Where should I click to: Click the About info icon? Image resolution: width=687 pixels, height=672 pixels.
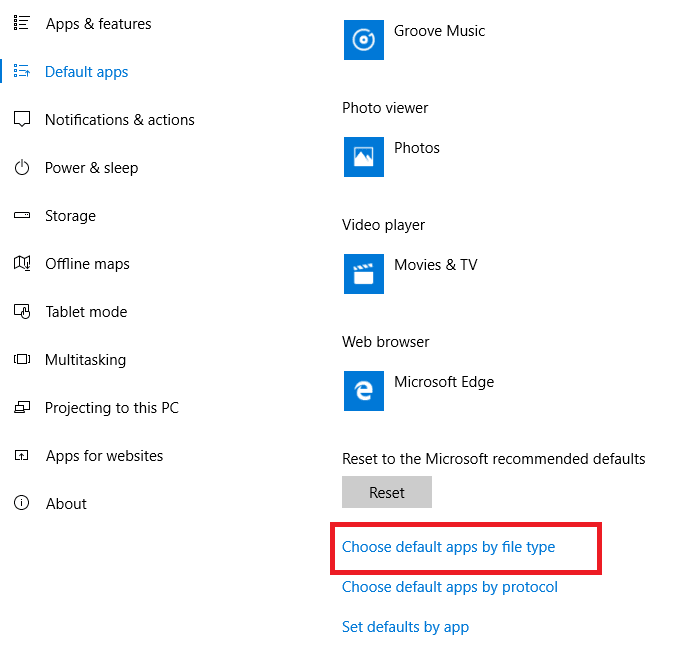[x=22, y=504]
